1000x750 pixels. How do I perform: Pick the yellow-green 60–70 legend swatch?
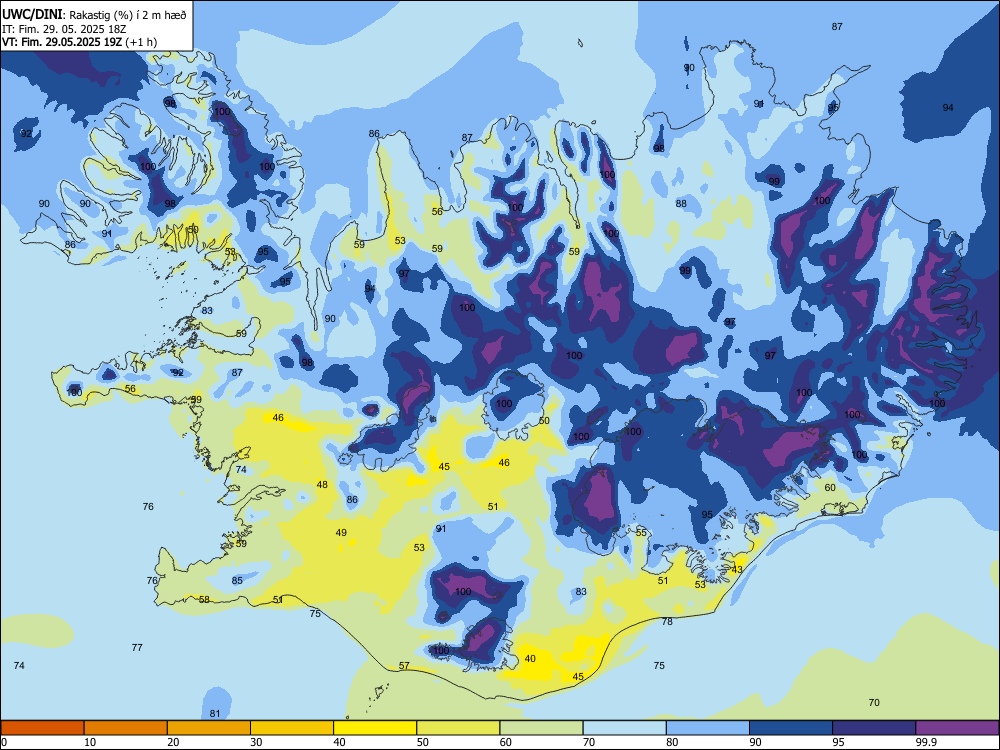tap(541, 728)
